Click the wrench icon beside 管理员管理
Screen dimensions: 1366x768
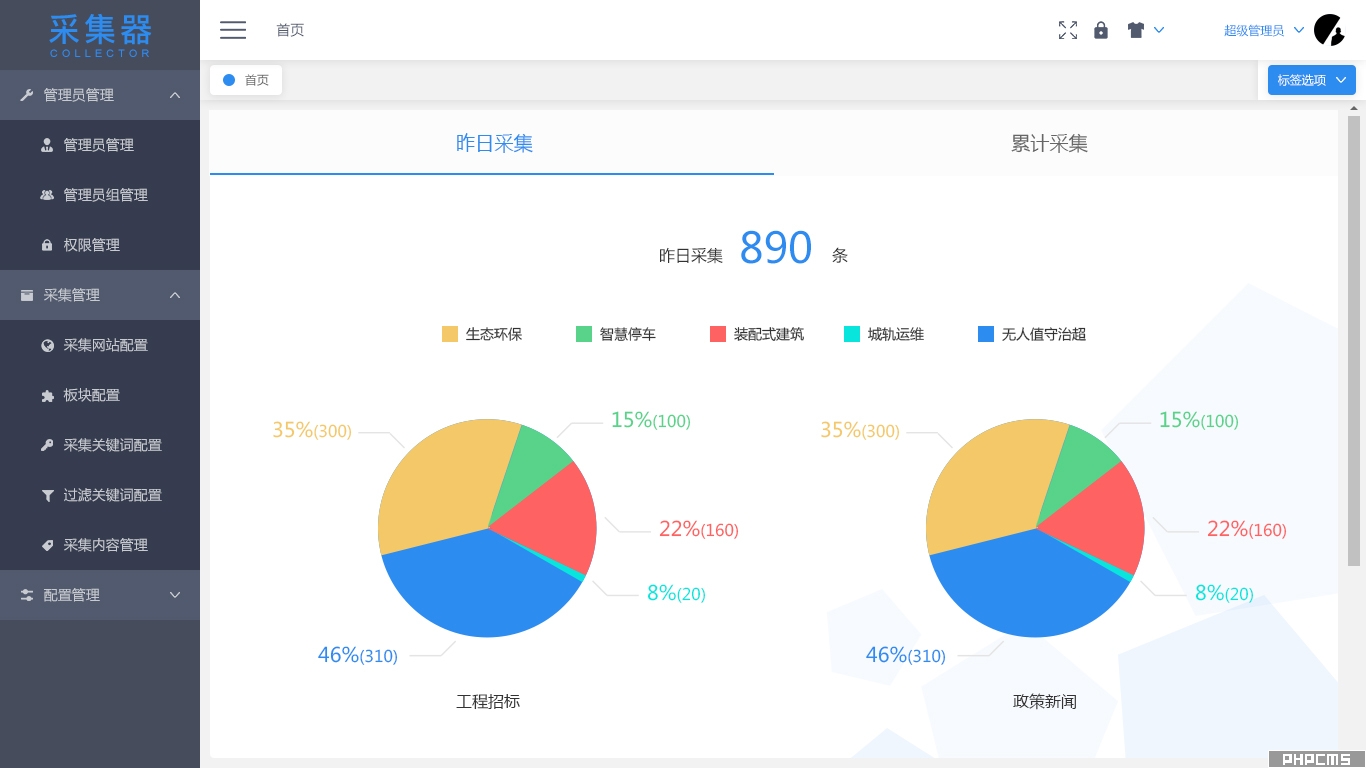click(27, 95)
